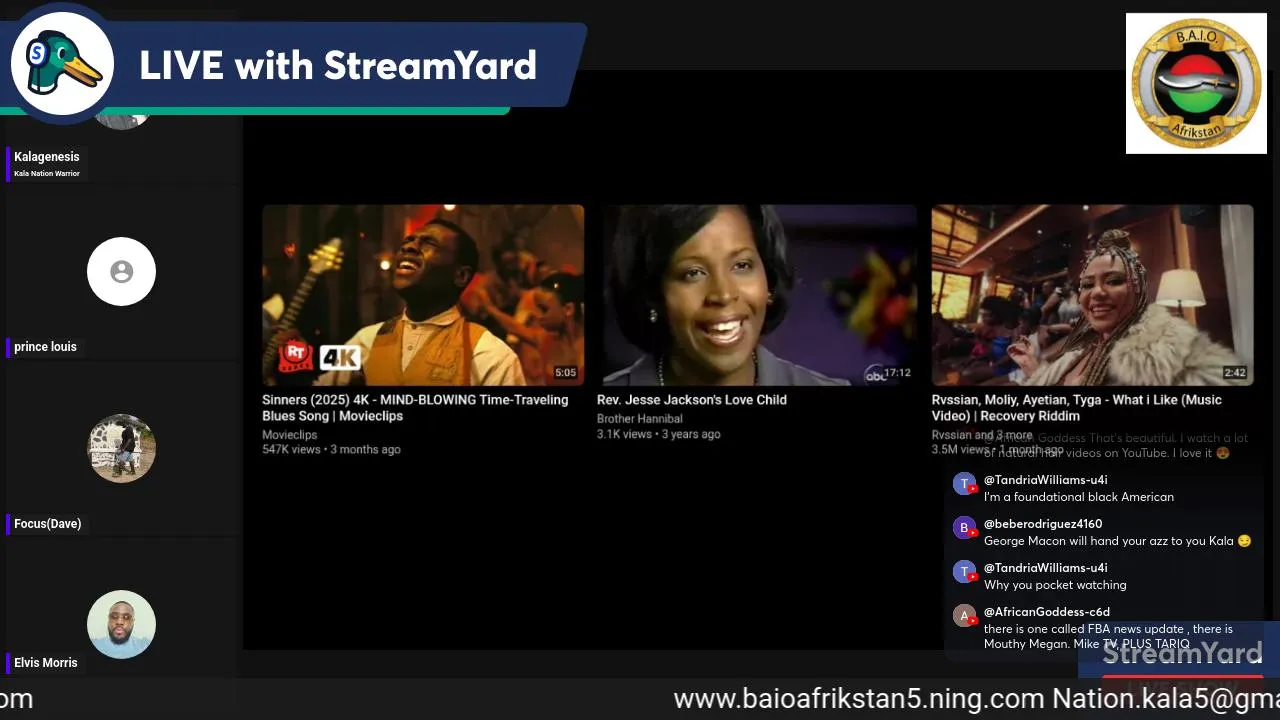This screenshot has height=720, width=1280.
Task: Click the 2:42 duration badge
Action: (x=1235, y=373)
